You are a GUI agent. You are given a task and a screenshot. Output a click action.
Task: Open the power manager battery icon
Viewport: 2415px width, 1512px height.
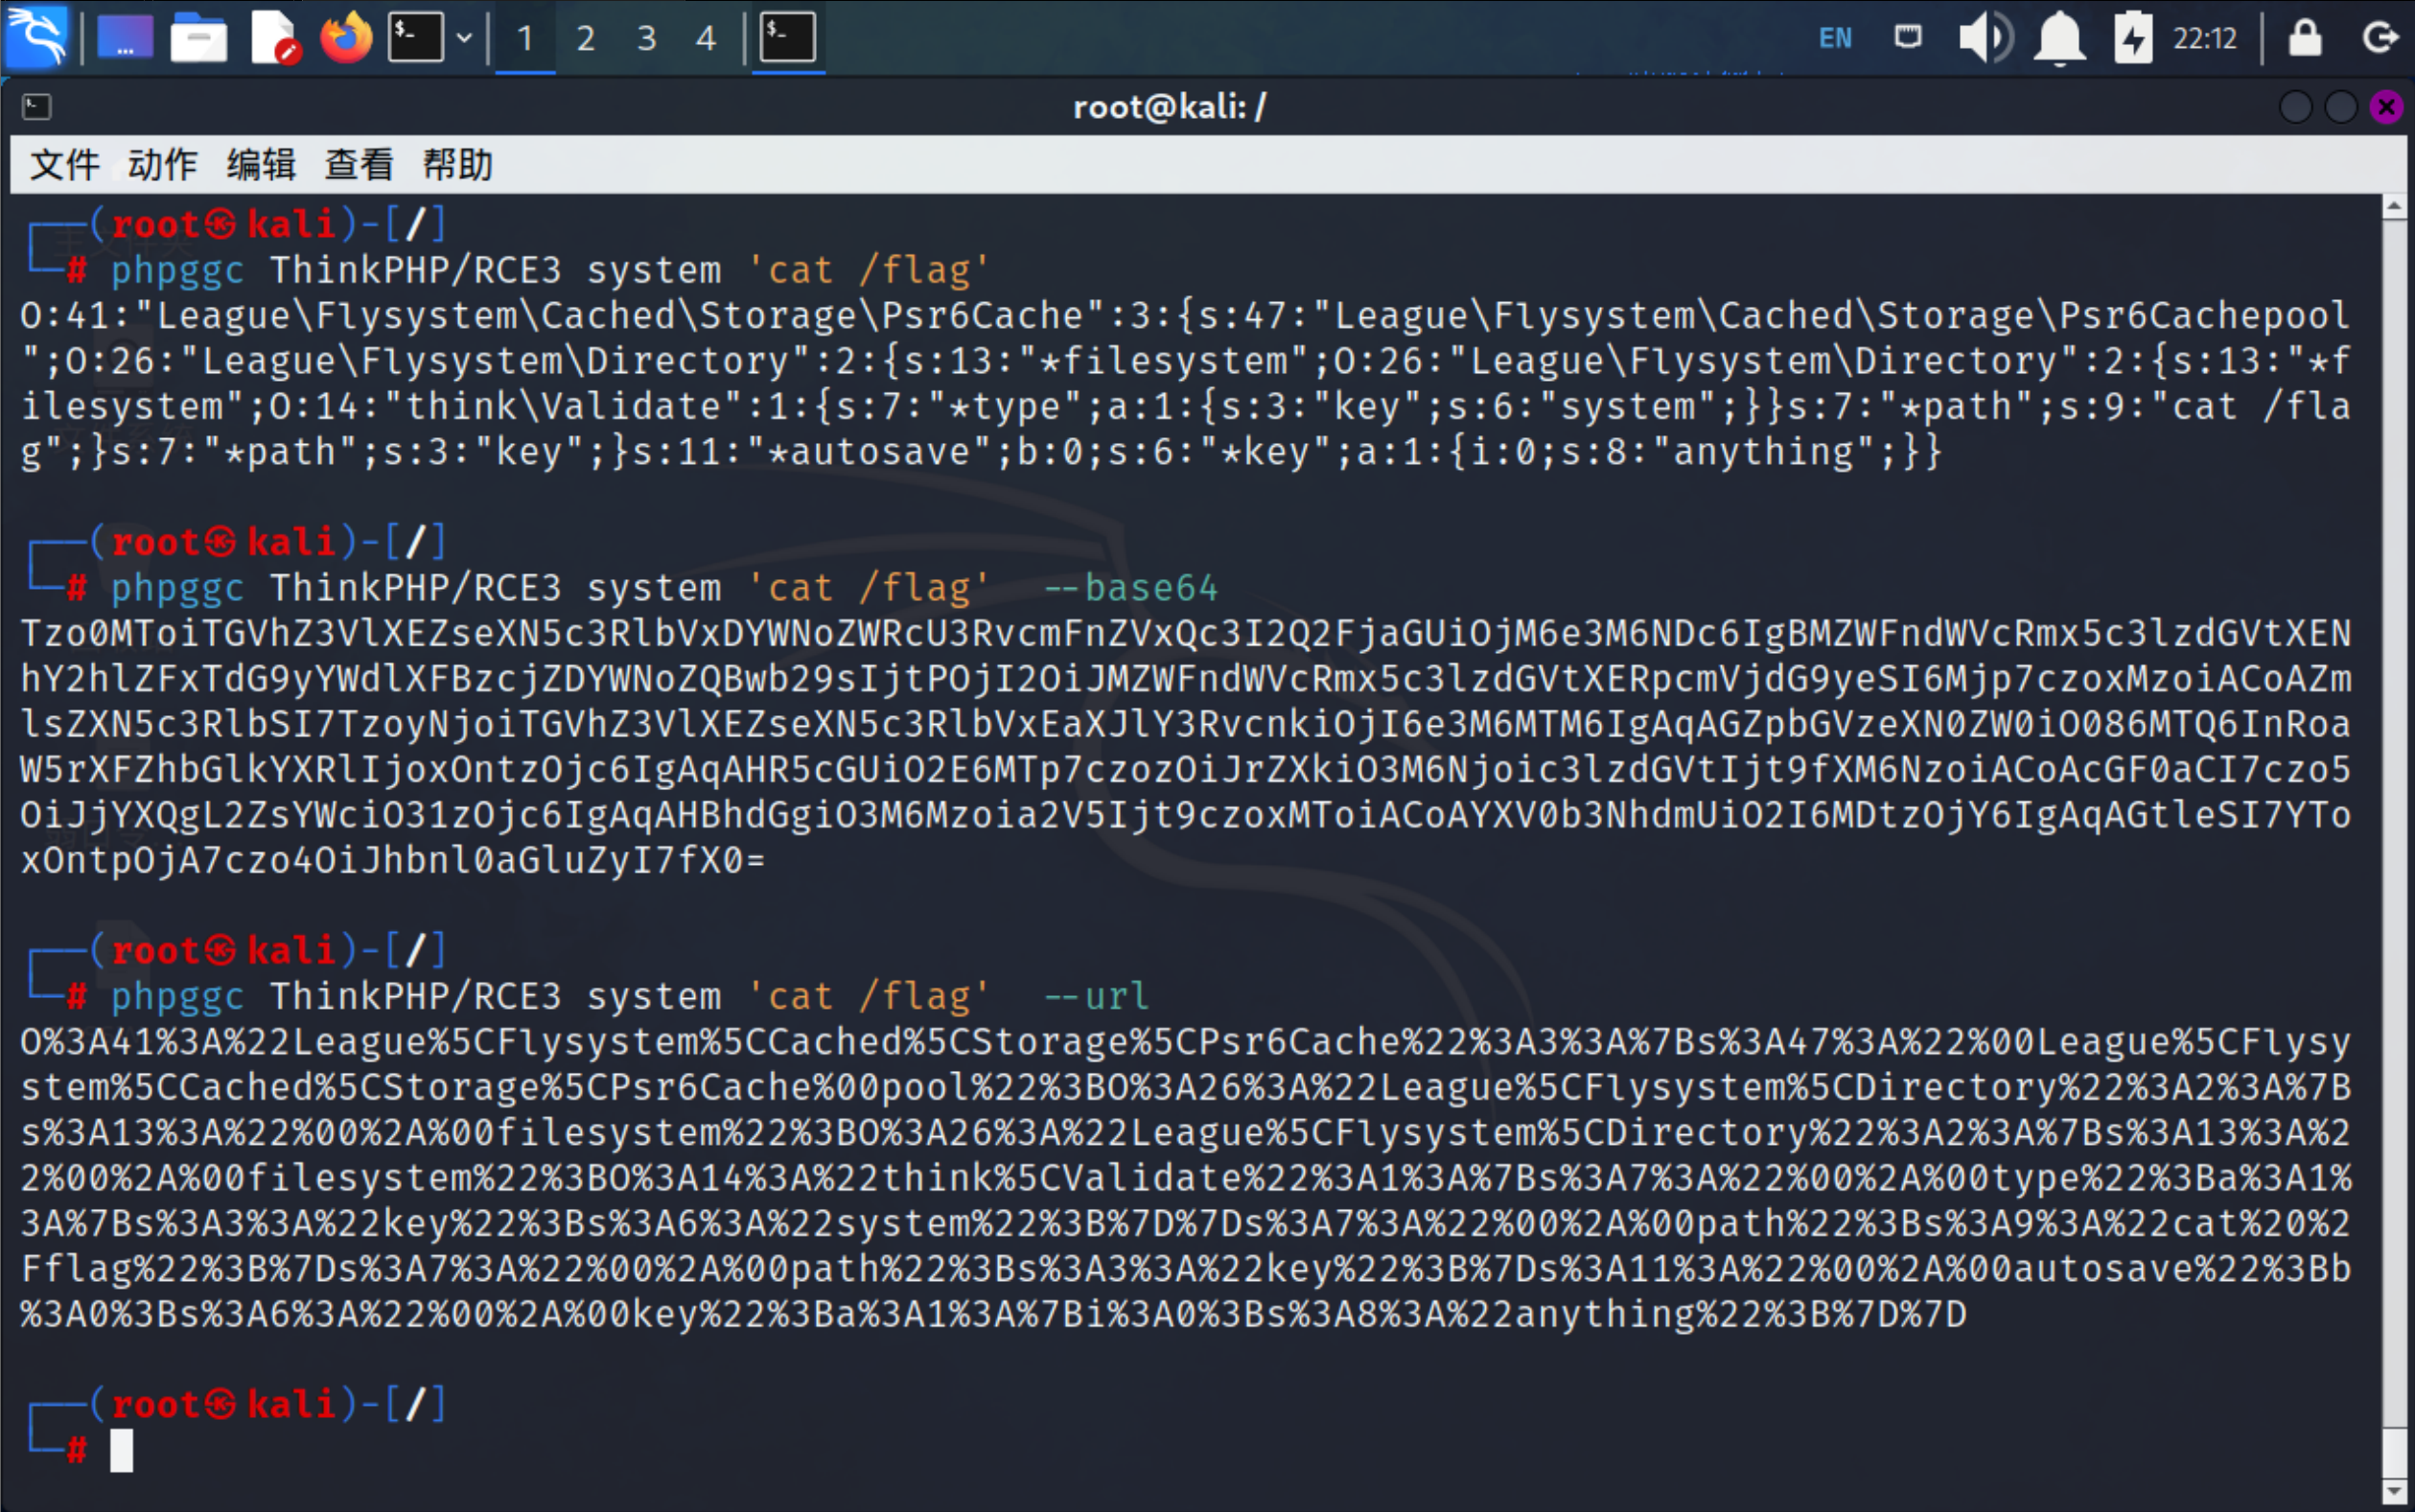tap(2132, 38)
